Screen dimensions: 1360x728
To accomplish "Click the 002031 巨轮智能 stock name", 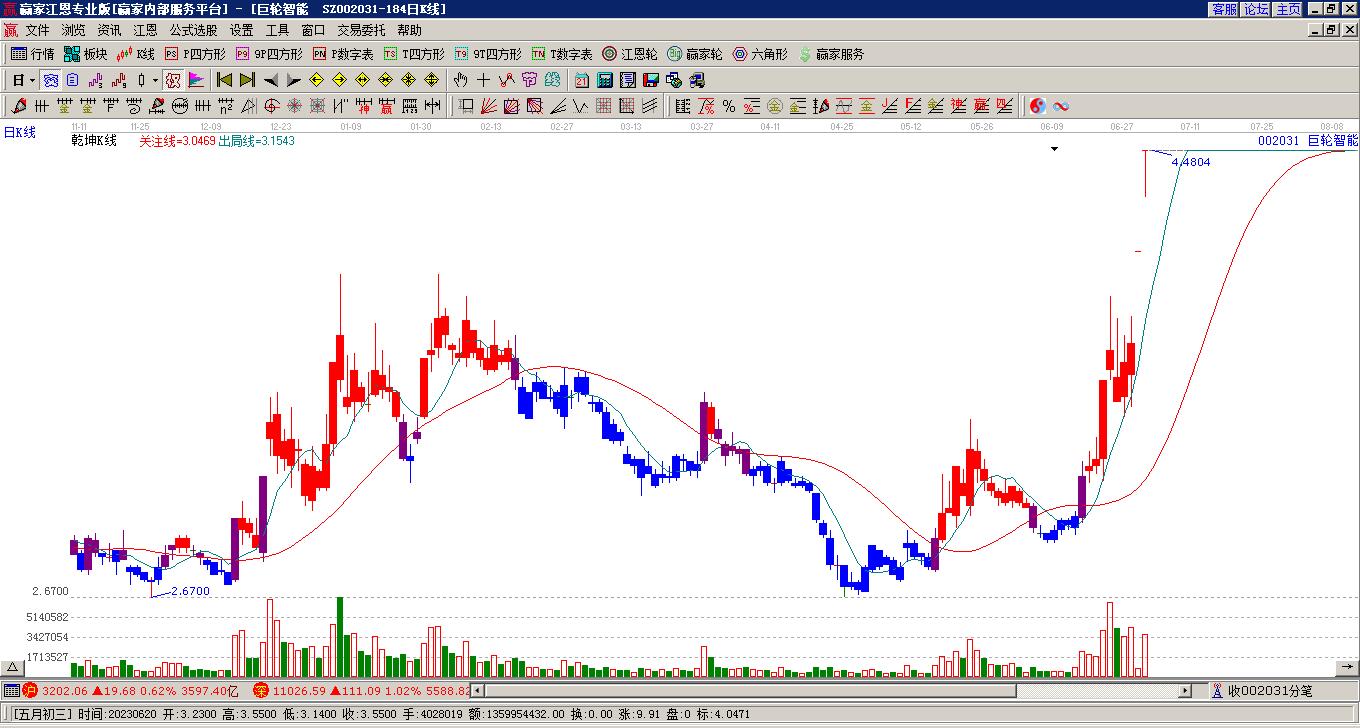I will [1307, 141].
